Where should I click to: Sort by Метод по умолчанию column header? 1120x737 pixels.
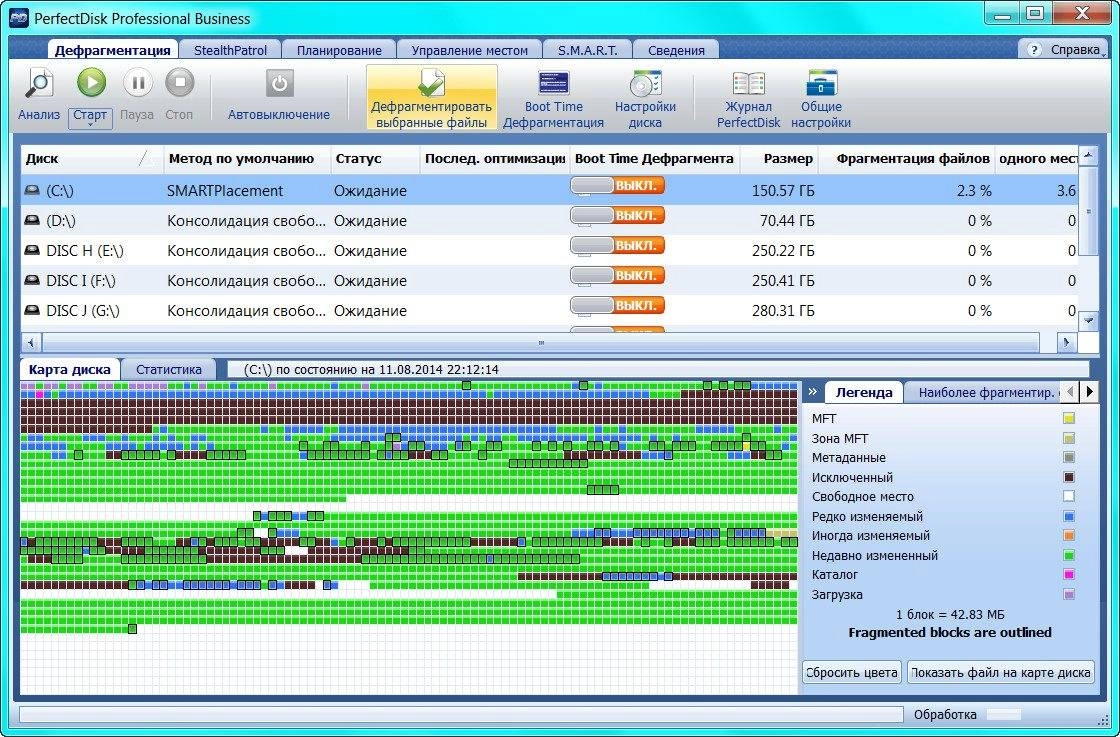247,159
